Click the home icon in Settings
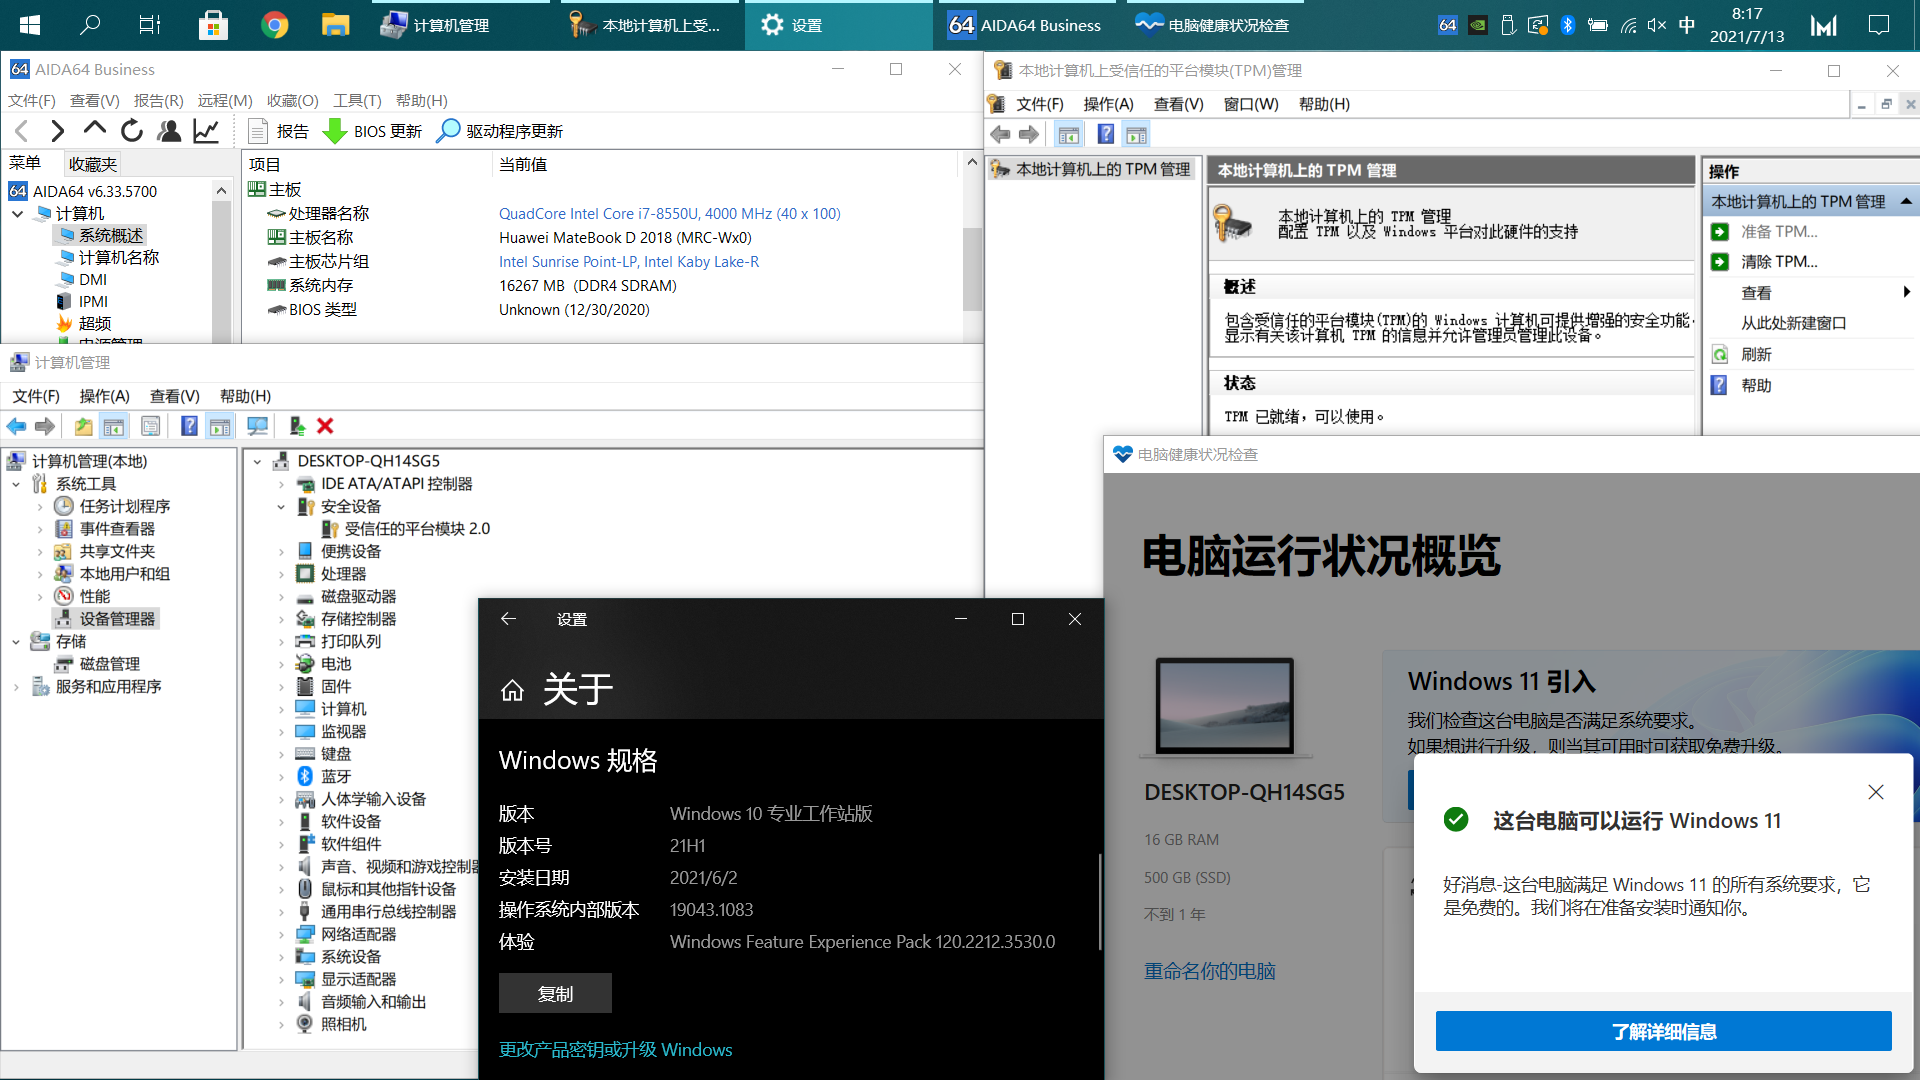Image resolution: width=1920 pixels, height=1080 pixels. click(512, 690)
